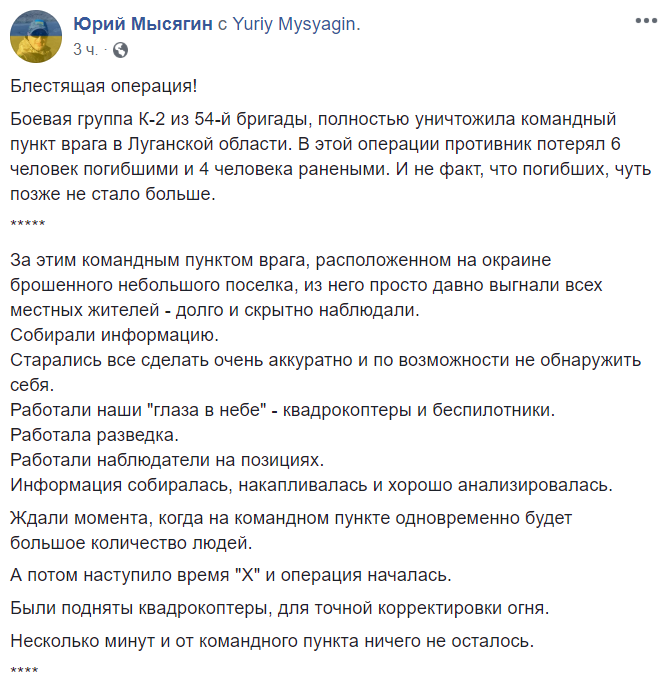Click the line 'Работали наблюдатели на позициях.'
The image size is (663, 681).
coord(167,460)
